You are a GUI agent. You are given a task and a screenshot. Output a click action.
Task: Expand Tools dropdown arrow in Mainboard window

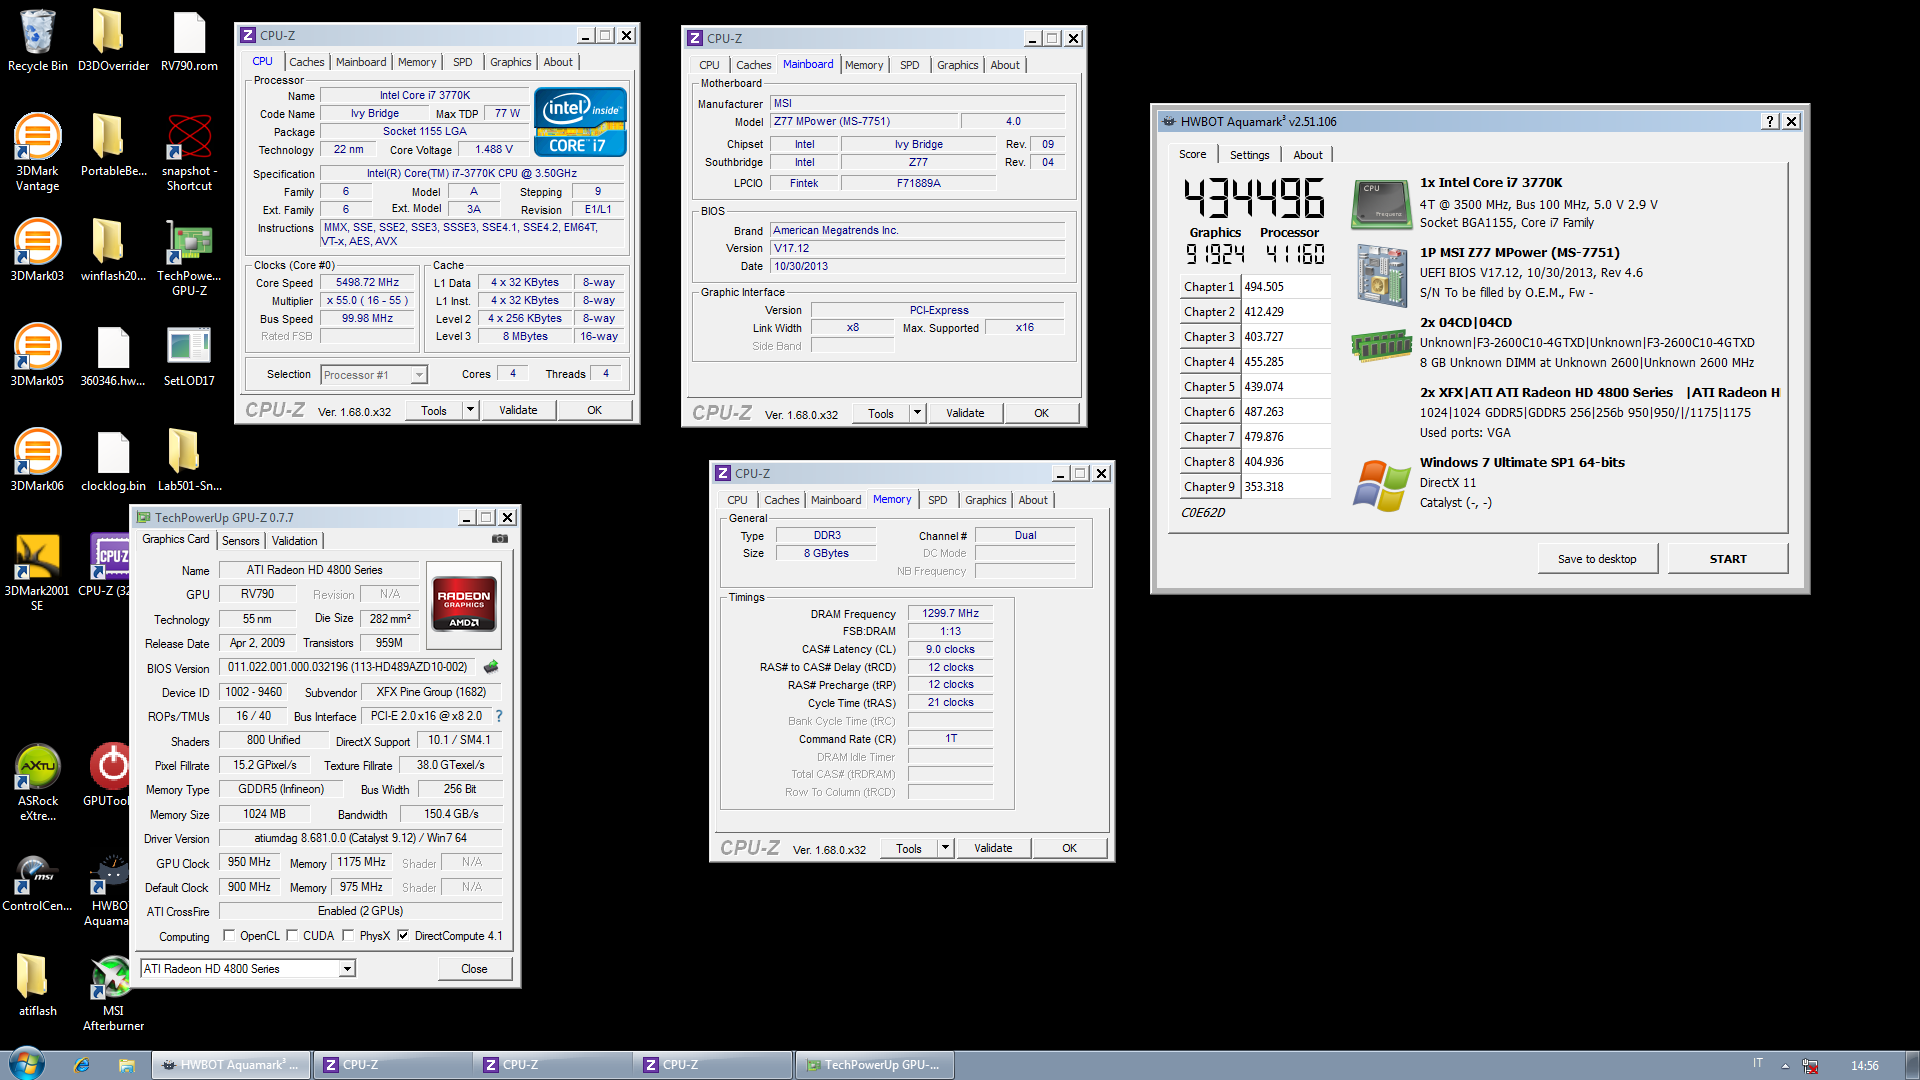tap(917, 413)
